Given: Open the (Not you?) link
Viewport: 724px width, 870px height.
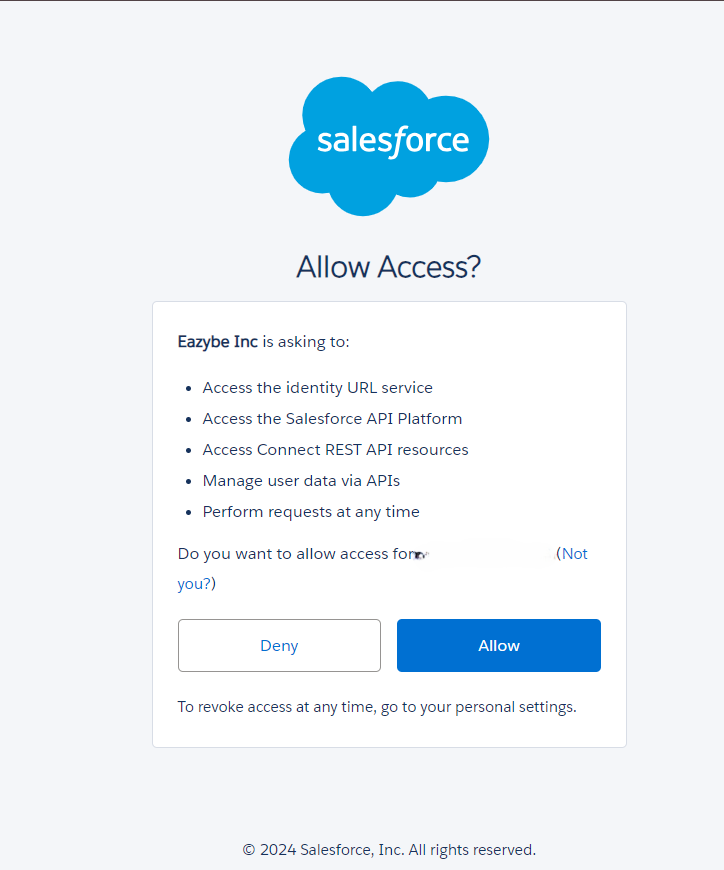Looking at the screenshot, I should coord(573,553).
